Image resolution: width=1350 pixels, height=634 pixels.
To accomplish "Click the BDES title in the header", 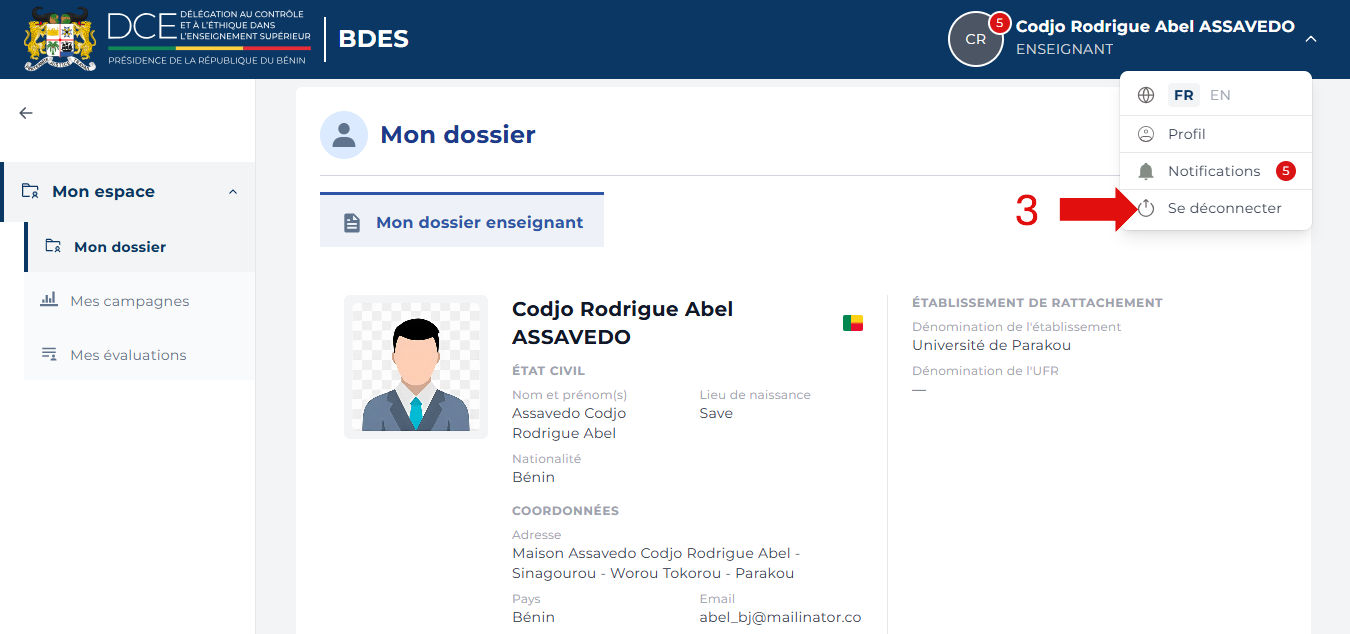I will [373, 39].
